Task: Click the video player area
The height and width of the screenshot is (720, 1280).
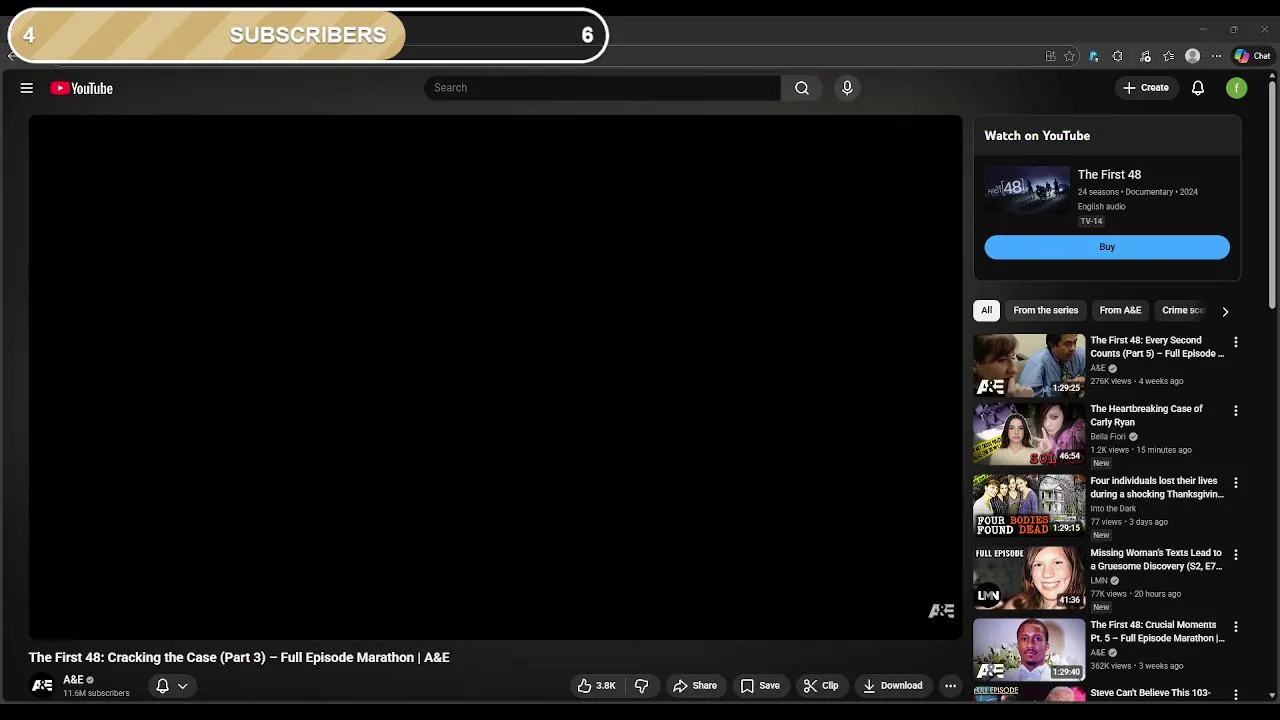Action: (495, 377)
